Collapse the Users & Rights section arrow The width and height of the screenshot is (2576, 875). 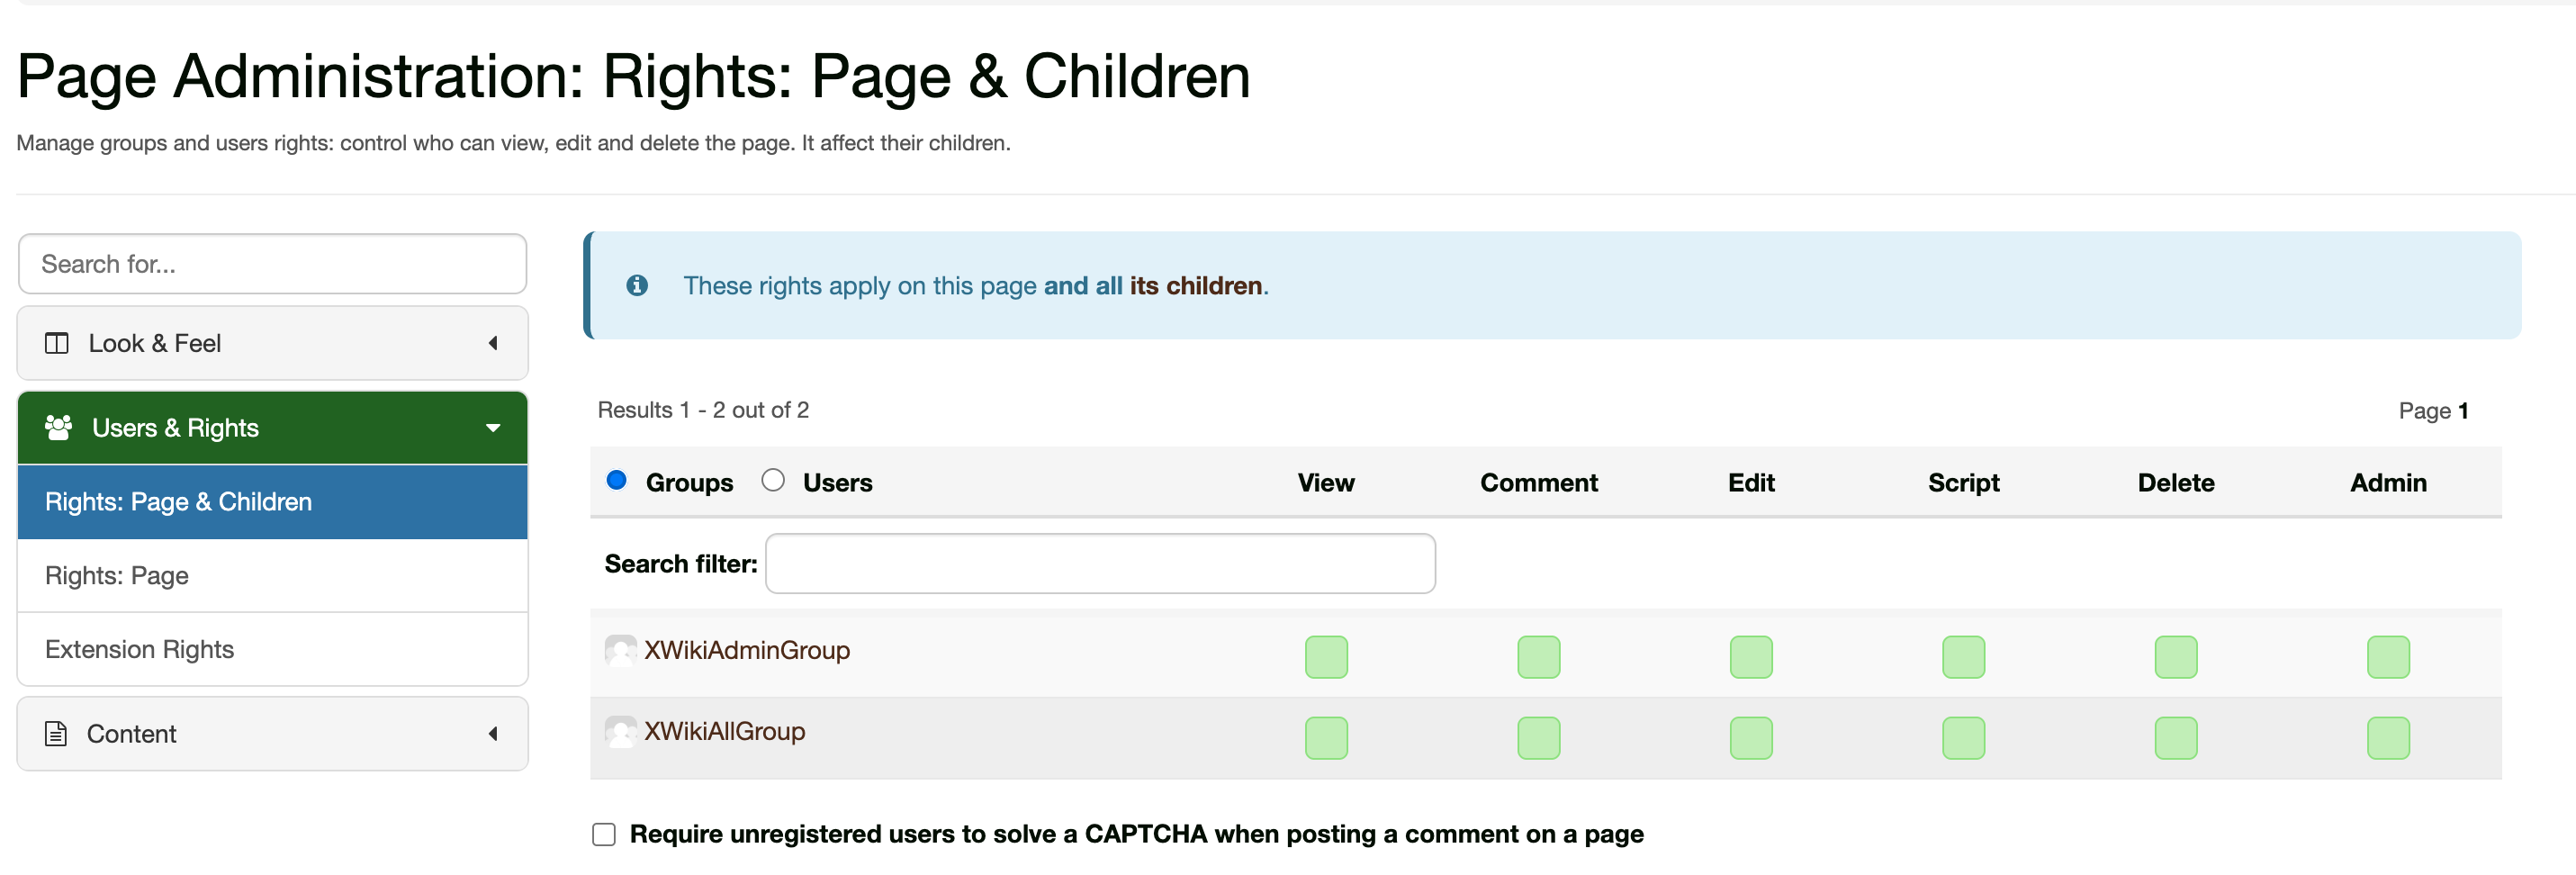coord(493,428)
